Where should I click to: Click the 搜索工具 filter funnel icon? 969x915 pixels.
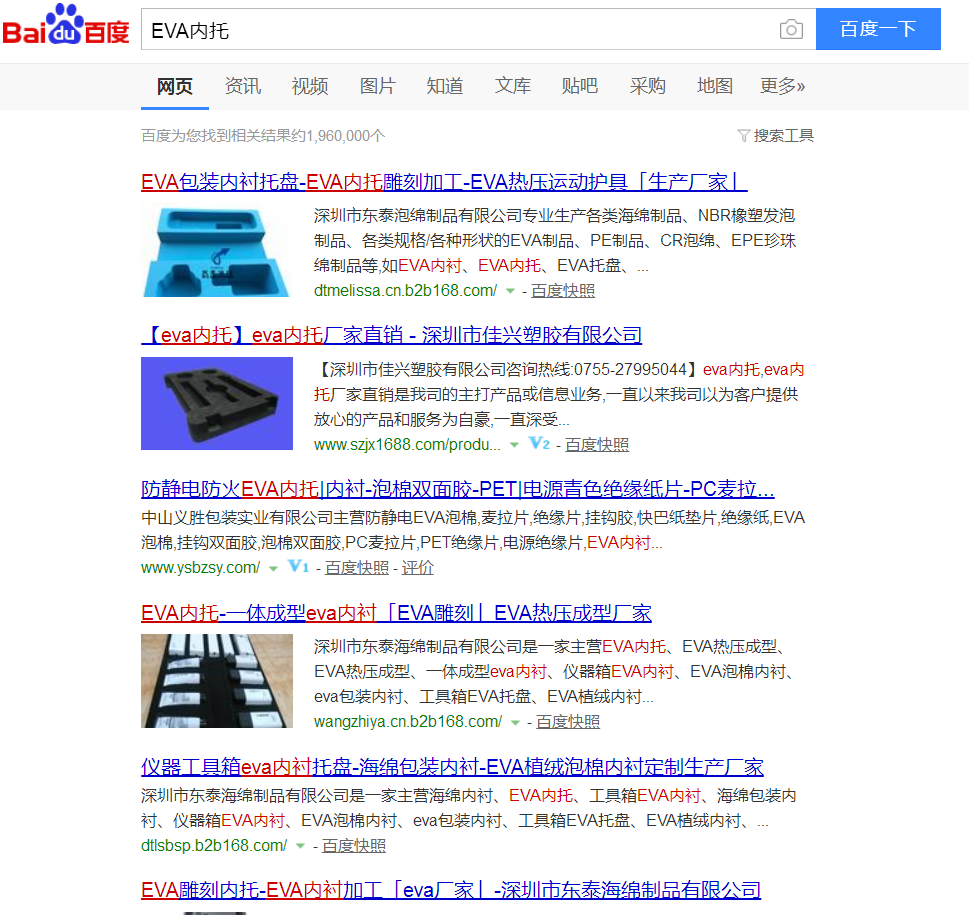tap(743, 135)
